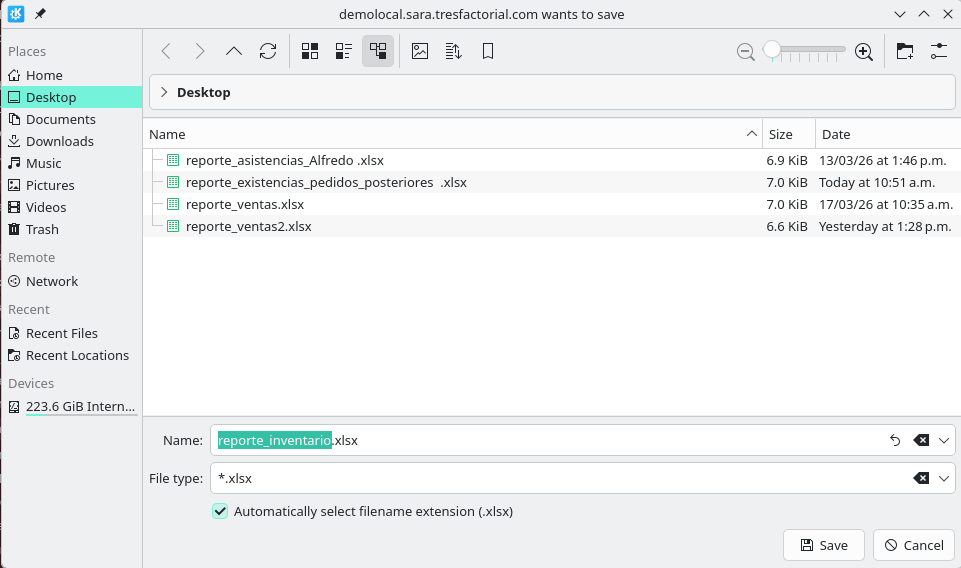Expand the Name field history dropdown
Viewport: 961px width, 568px height.
click(944, 440)
